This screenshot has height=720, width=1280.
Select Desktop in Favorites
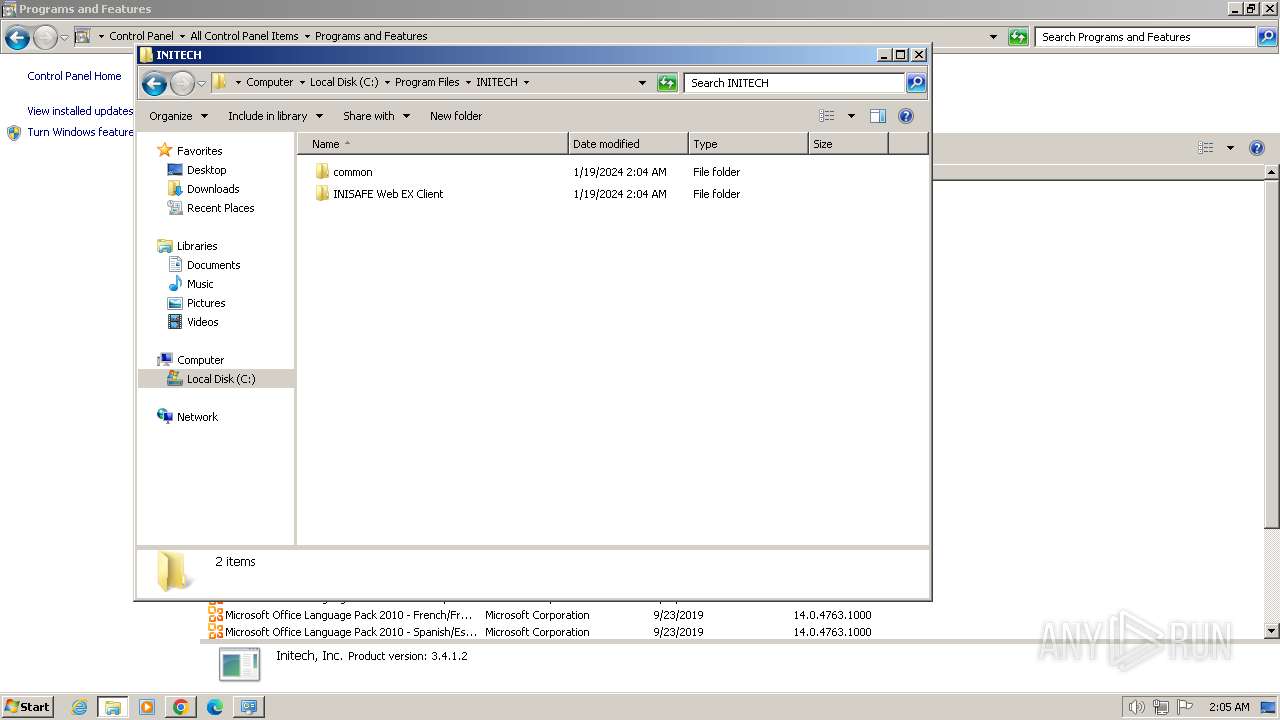tap(206, 170)
